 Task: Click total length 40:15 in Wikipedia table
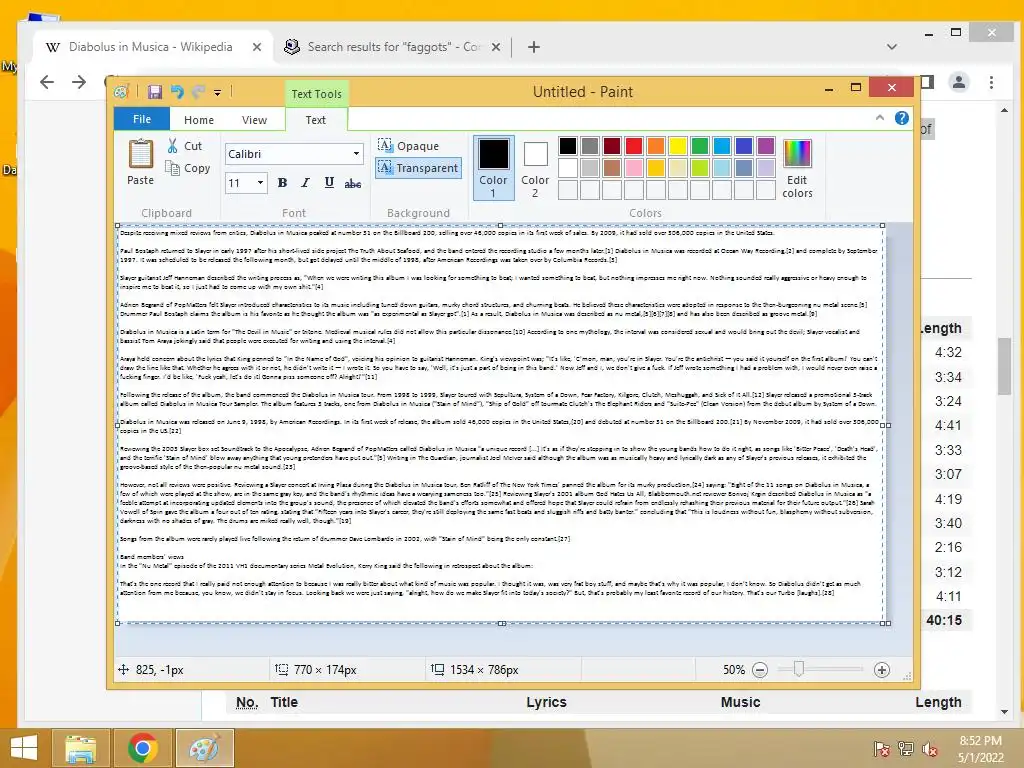944,620
